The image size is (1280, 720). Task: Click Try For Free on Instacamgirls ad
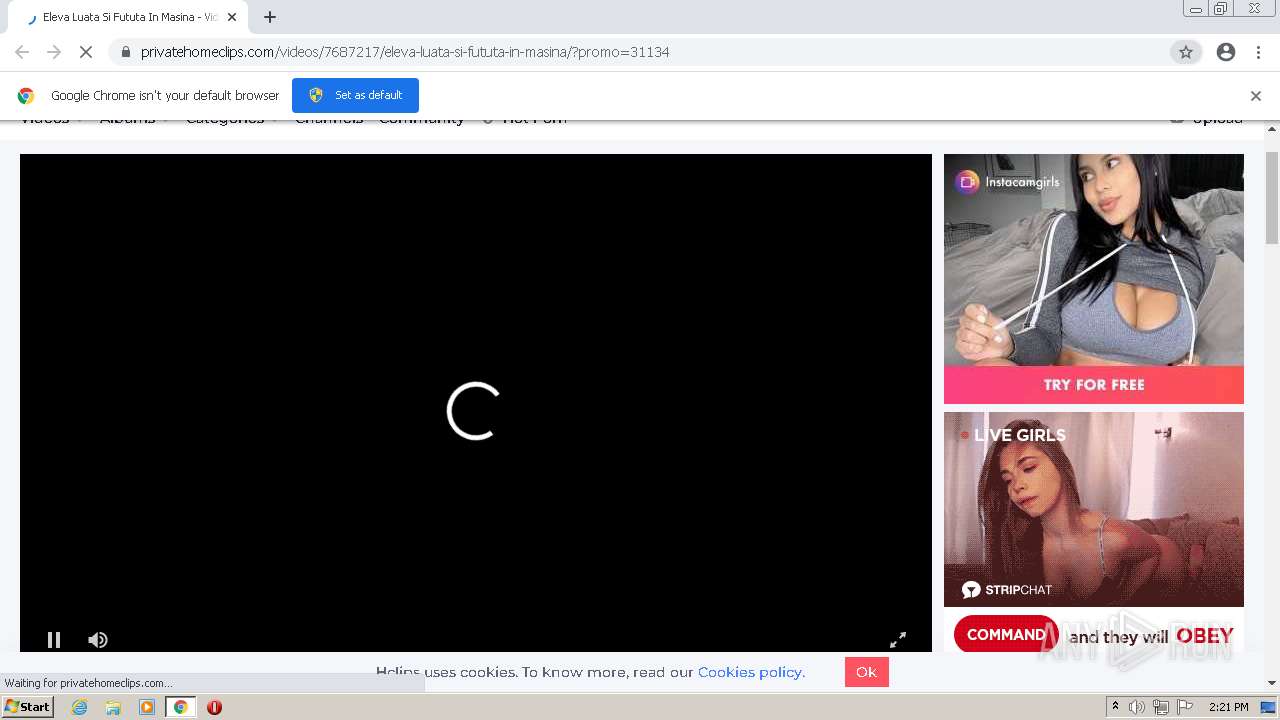(1094, 385)
